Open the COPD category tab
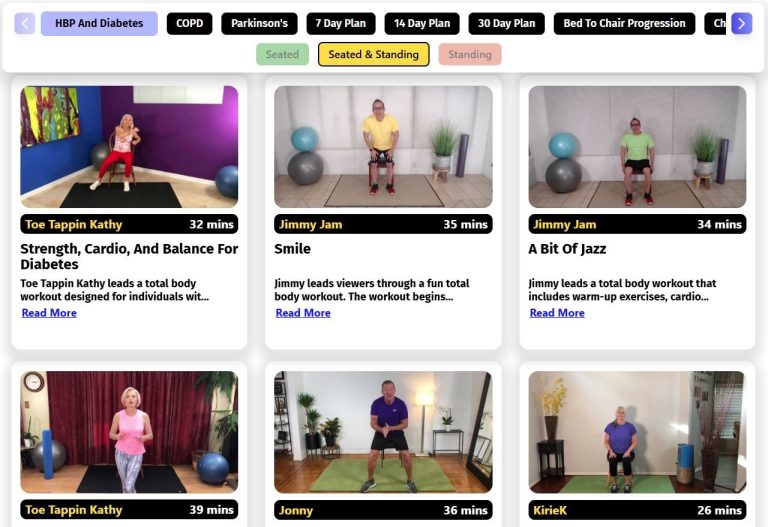Viewport: 768px width, 527px height. pyautogui.click(x=190, y=24)
